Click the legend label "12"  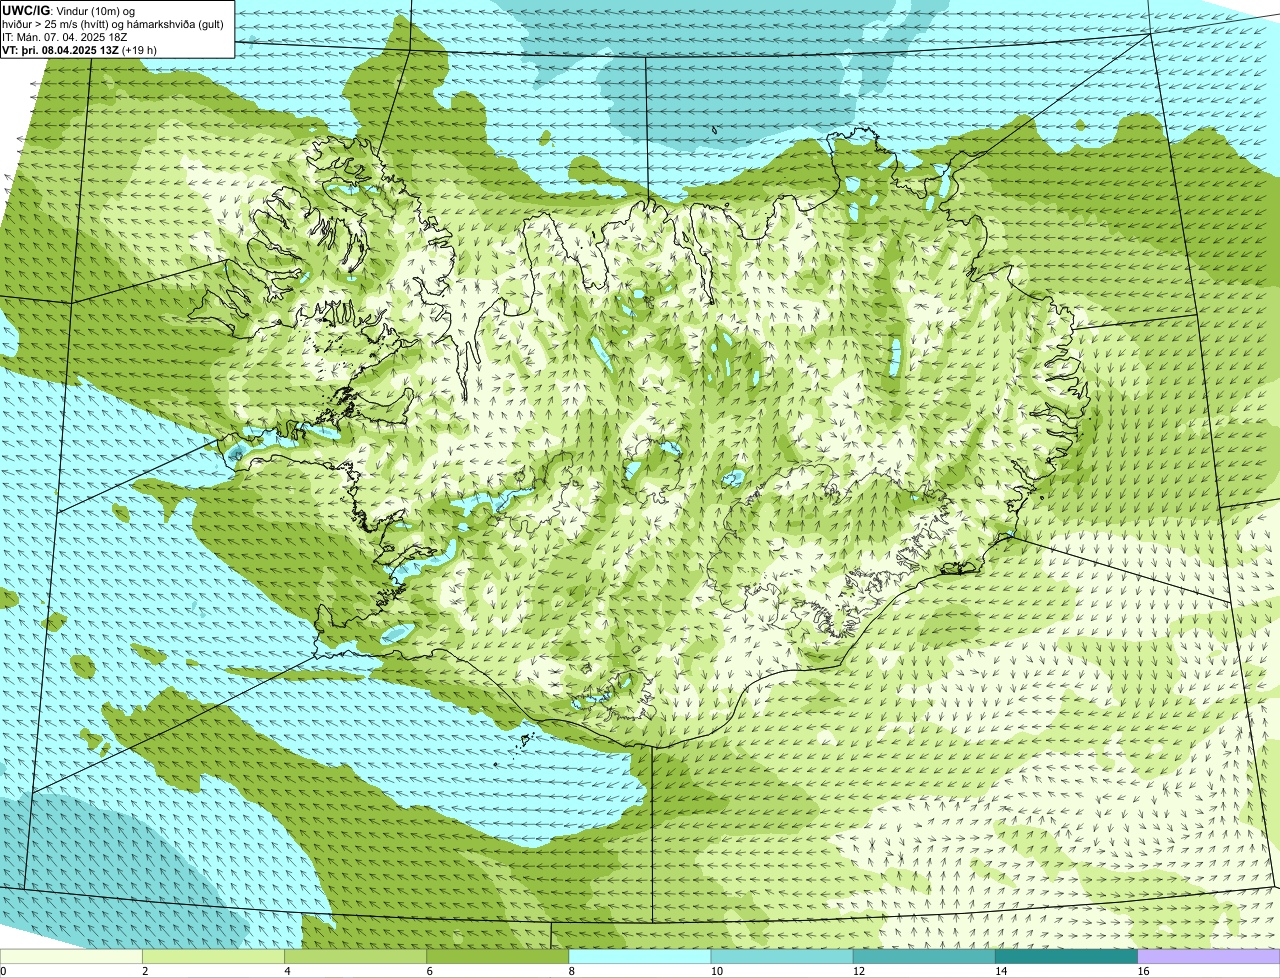(858, 971)
